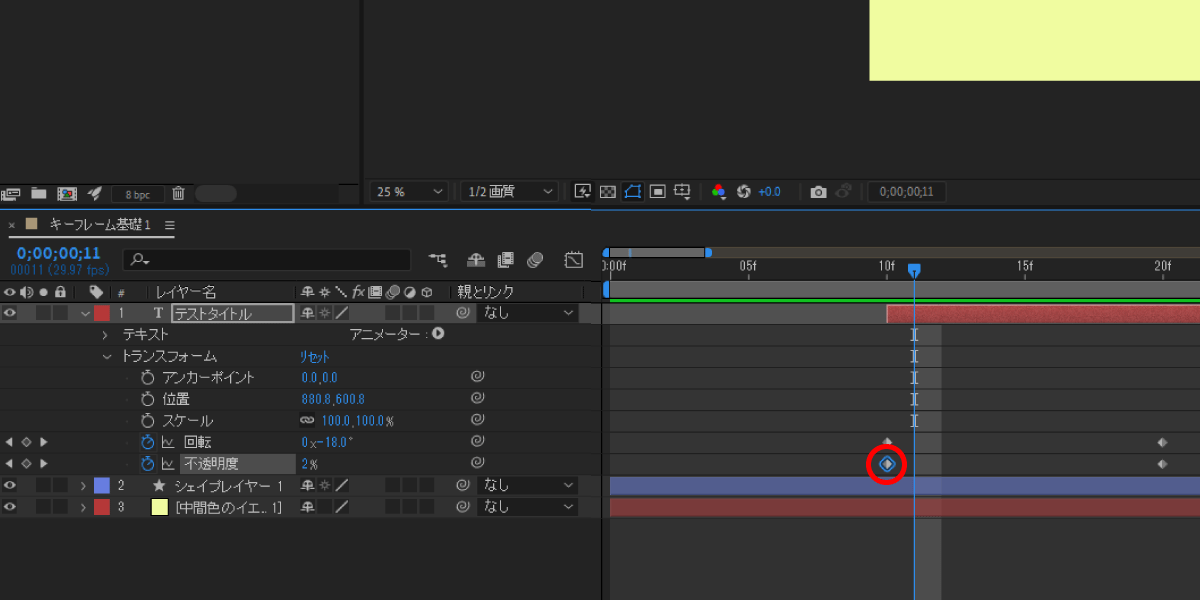The image size is (1200, 600).
Task: Click the timeline layer search field
Action: (267, 260)
